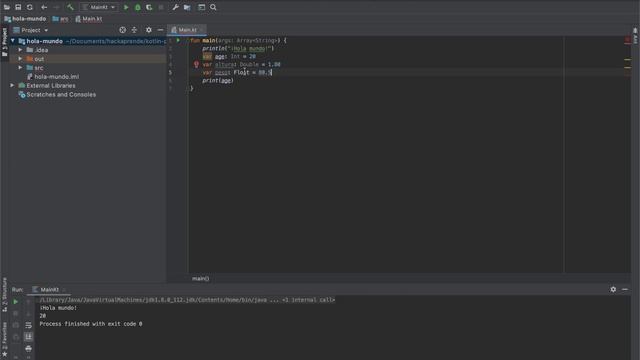Expand the .idea folder
This screenshot has height=360, width=640.
point(20,50)
